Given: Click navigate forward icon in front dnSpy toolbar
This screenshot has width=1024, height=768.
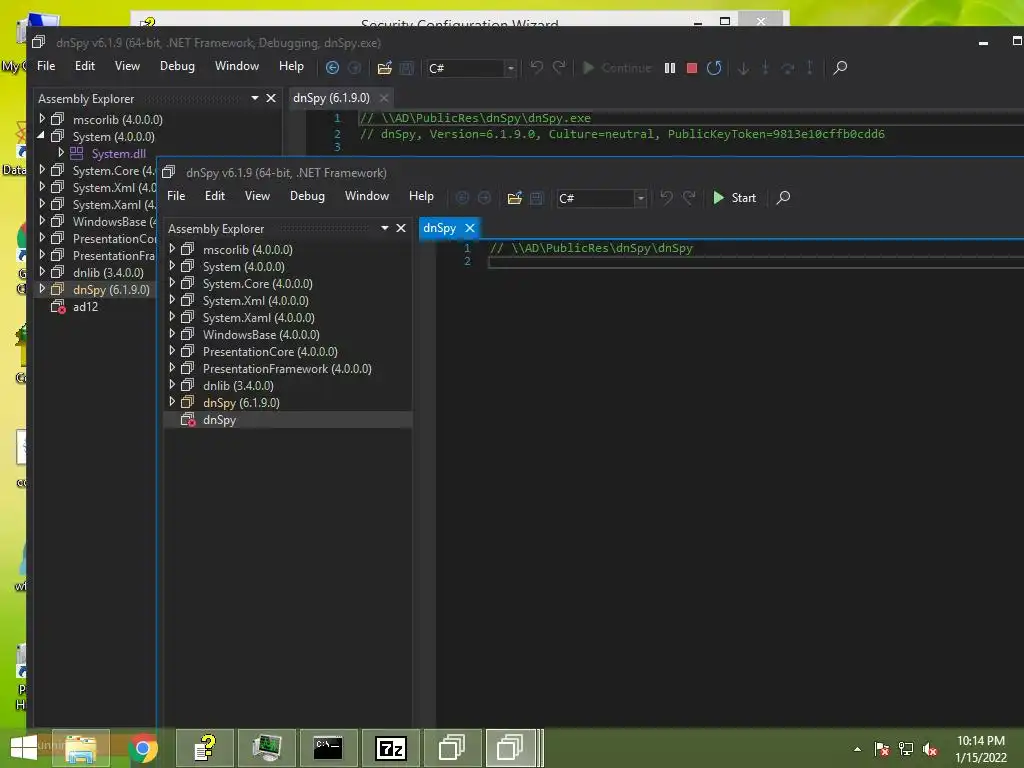Looking at the screenshot, I should [x=485, y=198].
